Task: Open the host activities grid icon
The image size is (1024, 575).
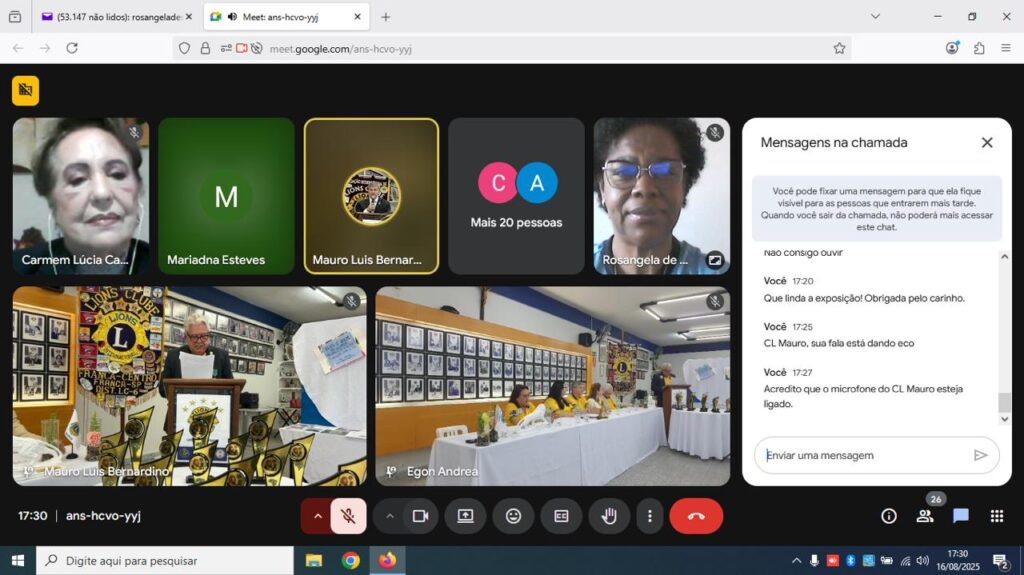Action: pyautogui.click(x=996, y=516)
